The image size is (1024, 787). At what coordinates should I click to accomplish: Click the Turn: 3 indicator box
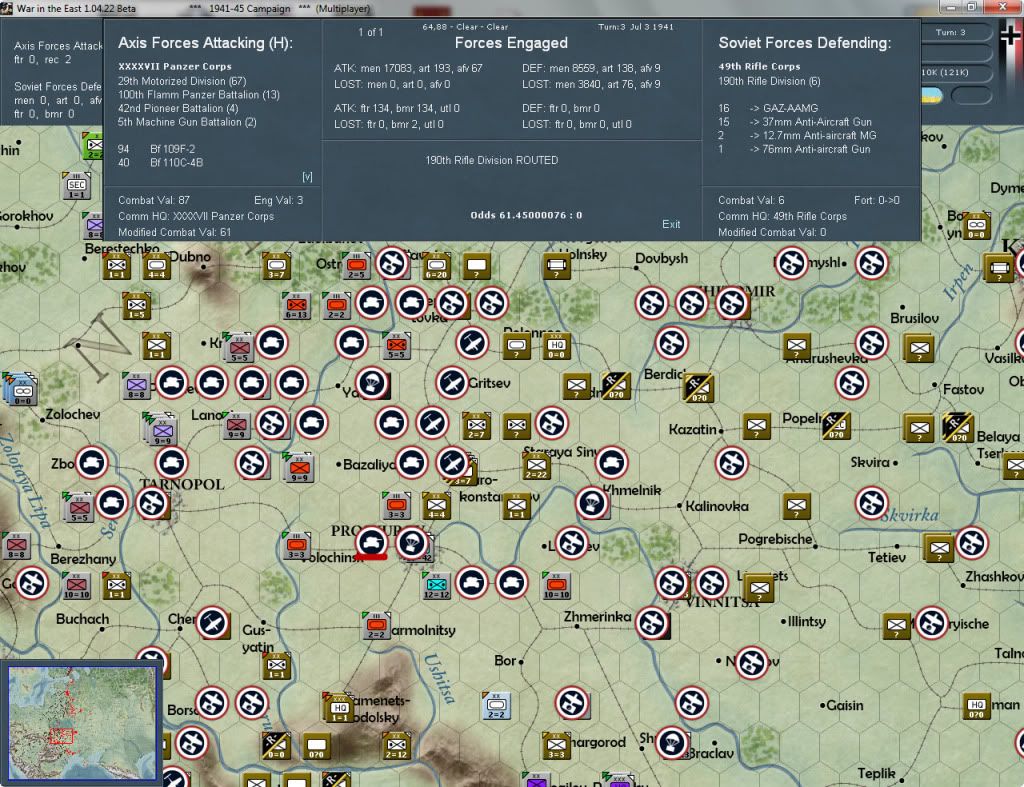[x=955, y=32]
